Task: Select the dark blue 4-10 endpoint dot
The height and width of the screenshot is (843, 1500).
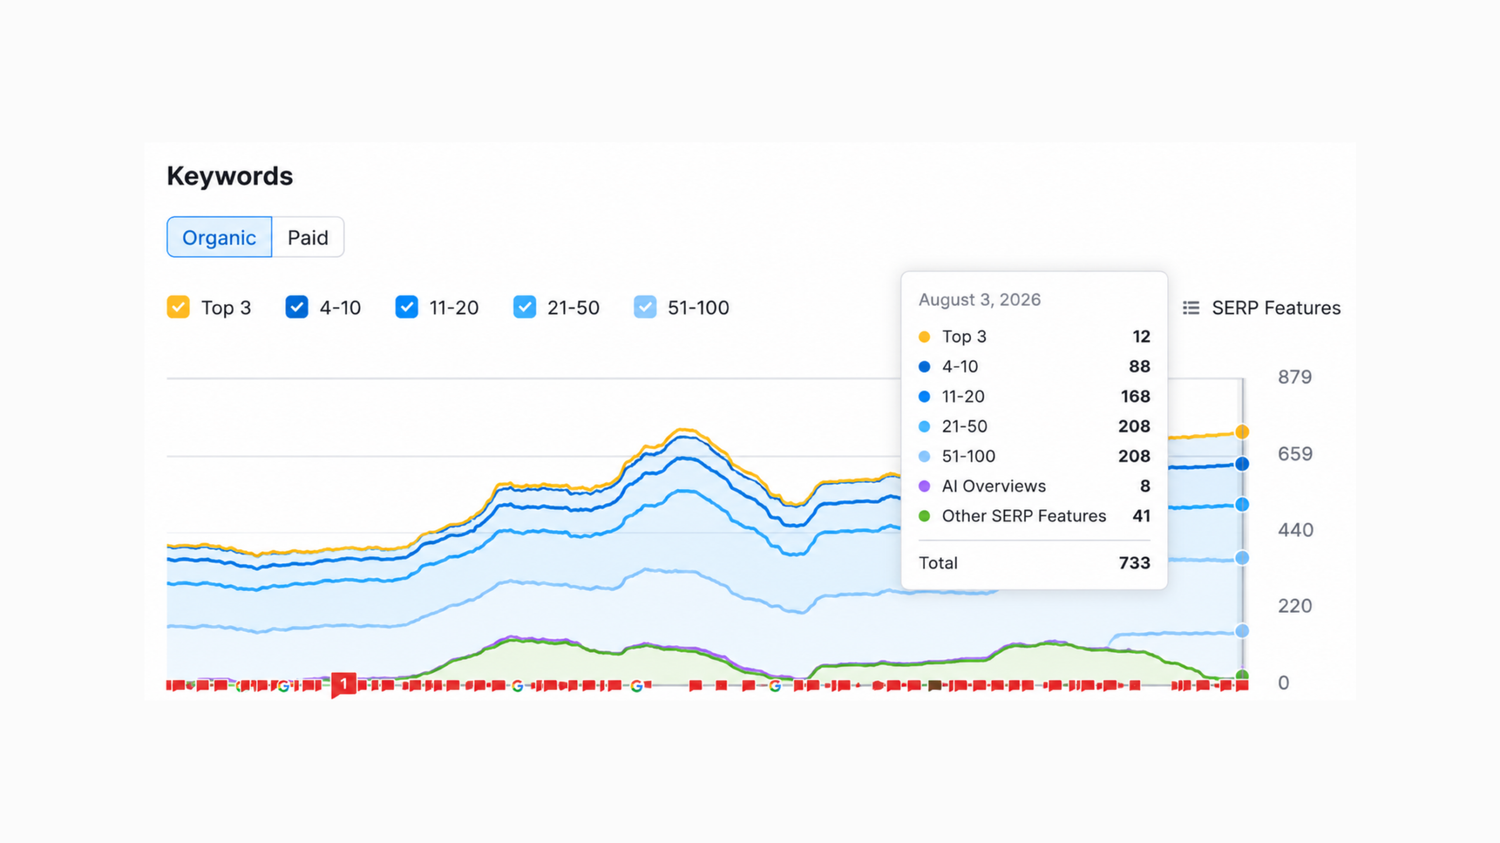Action: [1242, 464]
